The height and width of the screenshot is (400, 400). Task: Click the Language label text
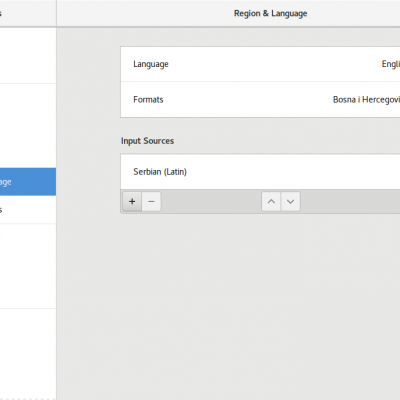point(151,64)
